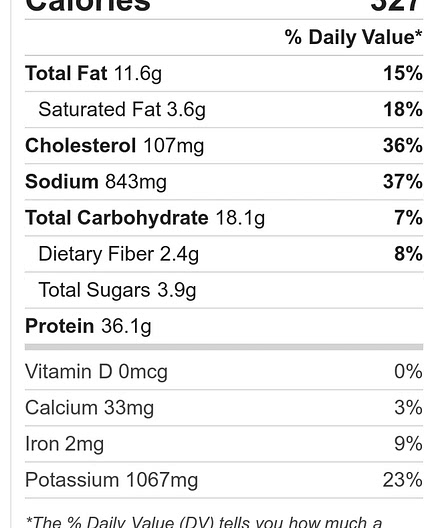Viewport: 428px width, 528px height.
Task: Click the Total Sugars 3.9g text
Action: tap(117, 290)
